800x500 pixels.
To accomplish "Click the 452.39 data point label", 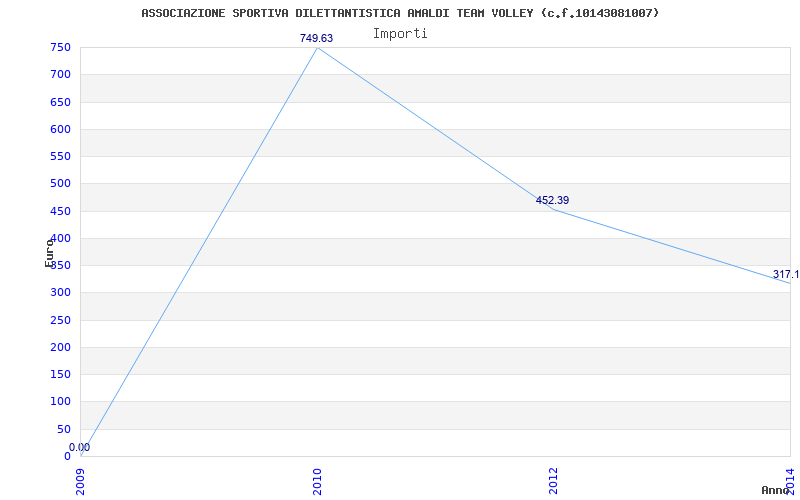I will (x=552, y=200).
